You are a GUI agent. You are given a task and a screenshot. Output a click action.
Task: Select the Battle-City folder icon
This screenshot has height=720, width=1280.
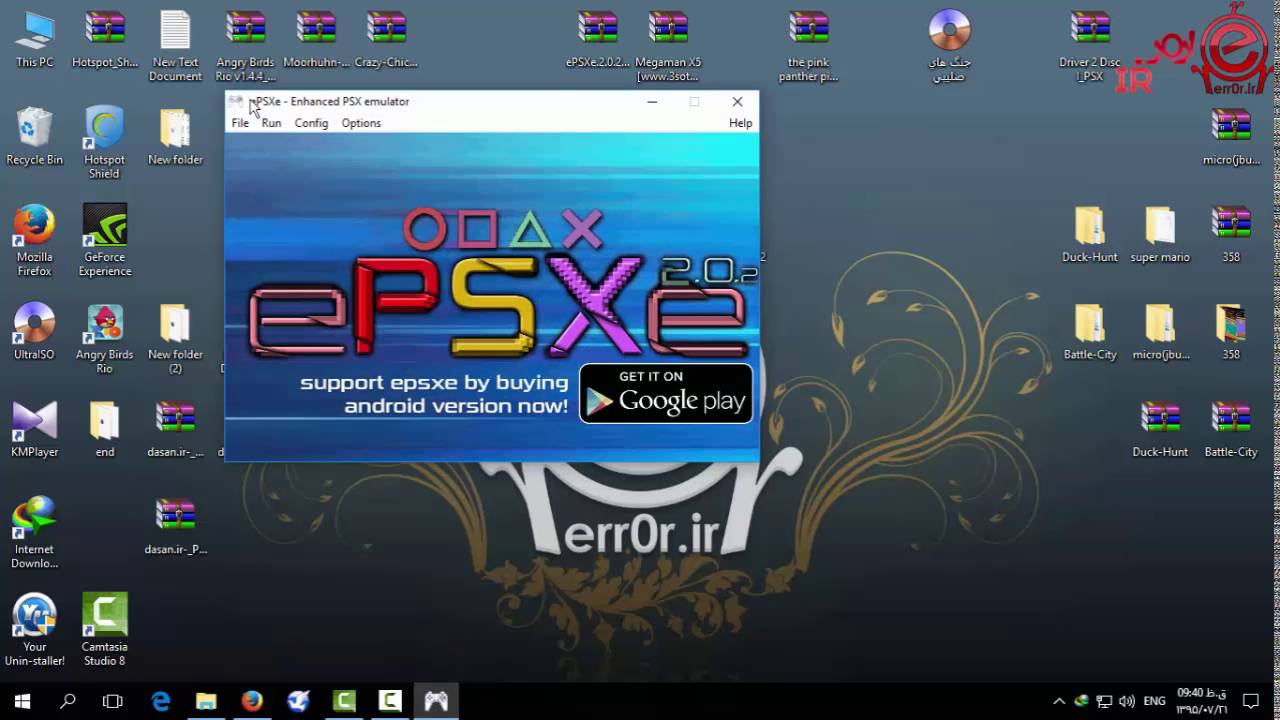[x=1090, y=331]
